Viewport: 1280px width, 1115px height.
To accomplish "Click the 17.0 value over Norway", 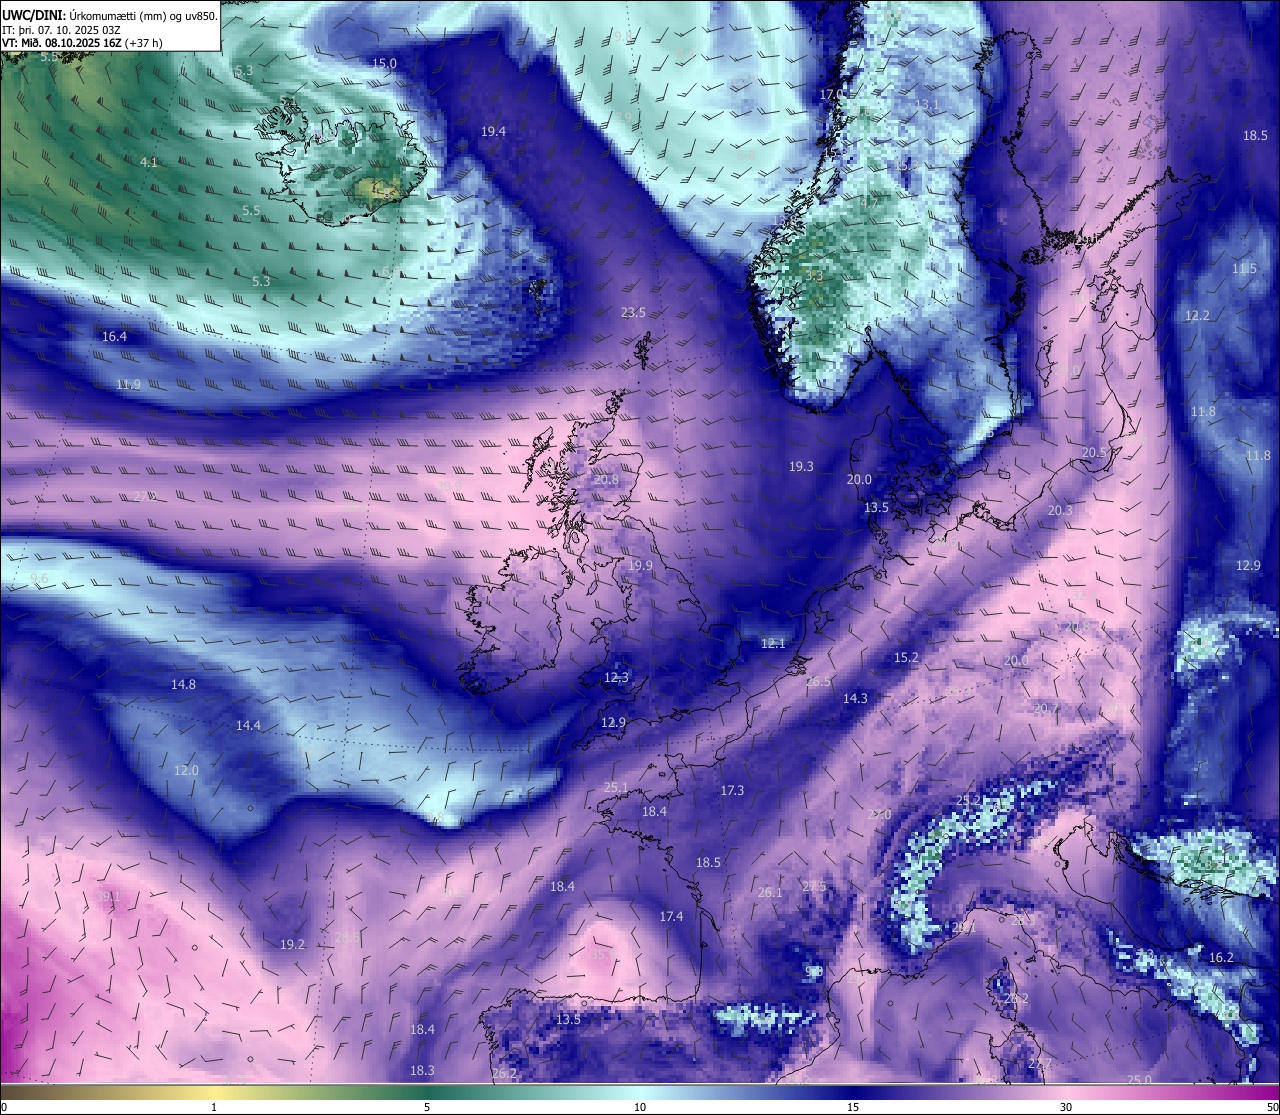I will [x=831, y=94].
